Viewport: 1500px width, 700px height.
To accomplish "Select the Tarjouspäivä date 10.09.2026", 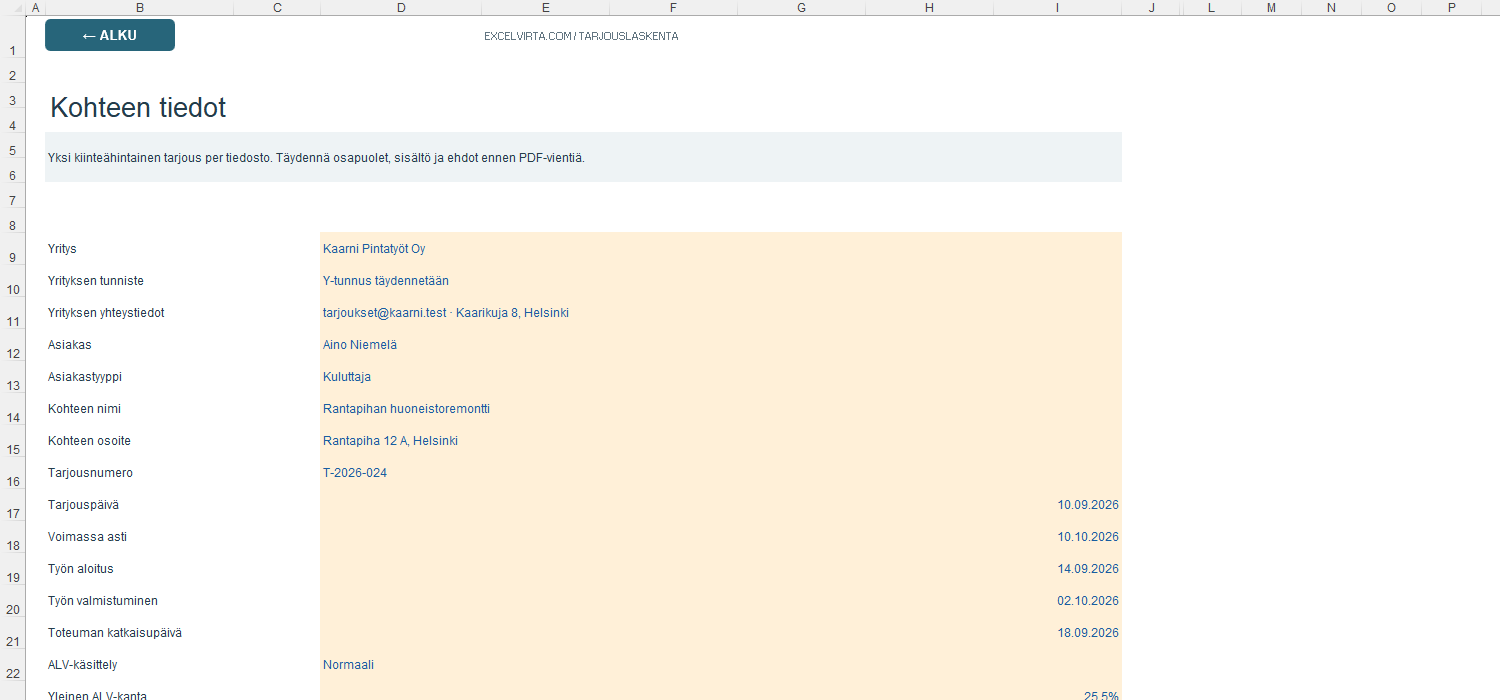I will pos(1088,505).
